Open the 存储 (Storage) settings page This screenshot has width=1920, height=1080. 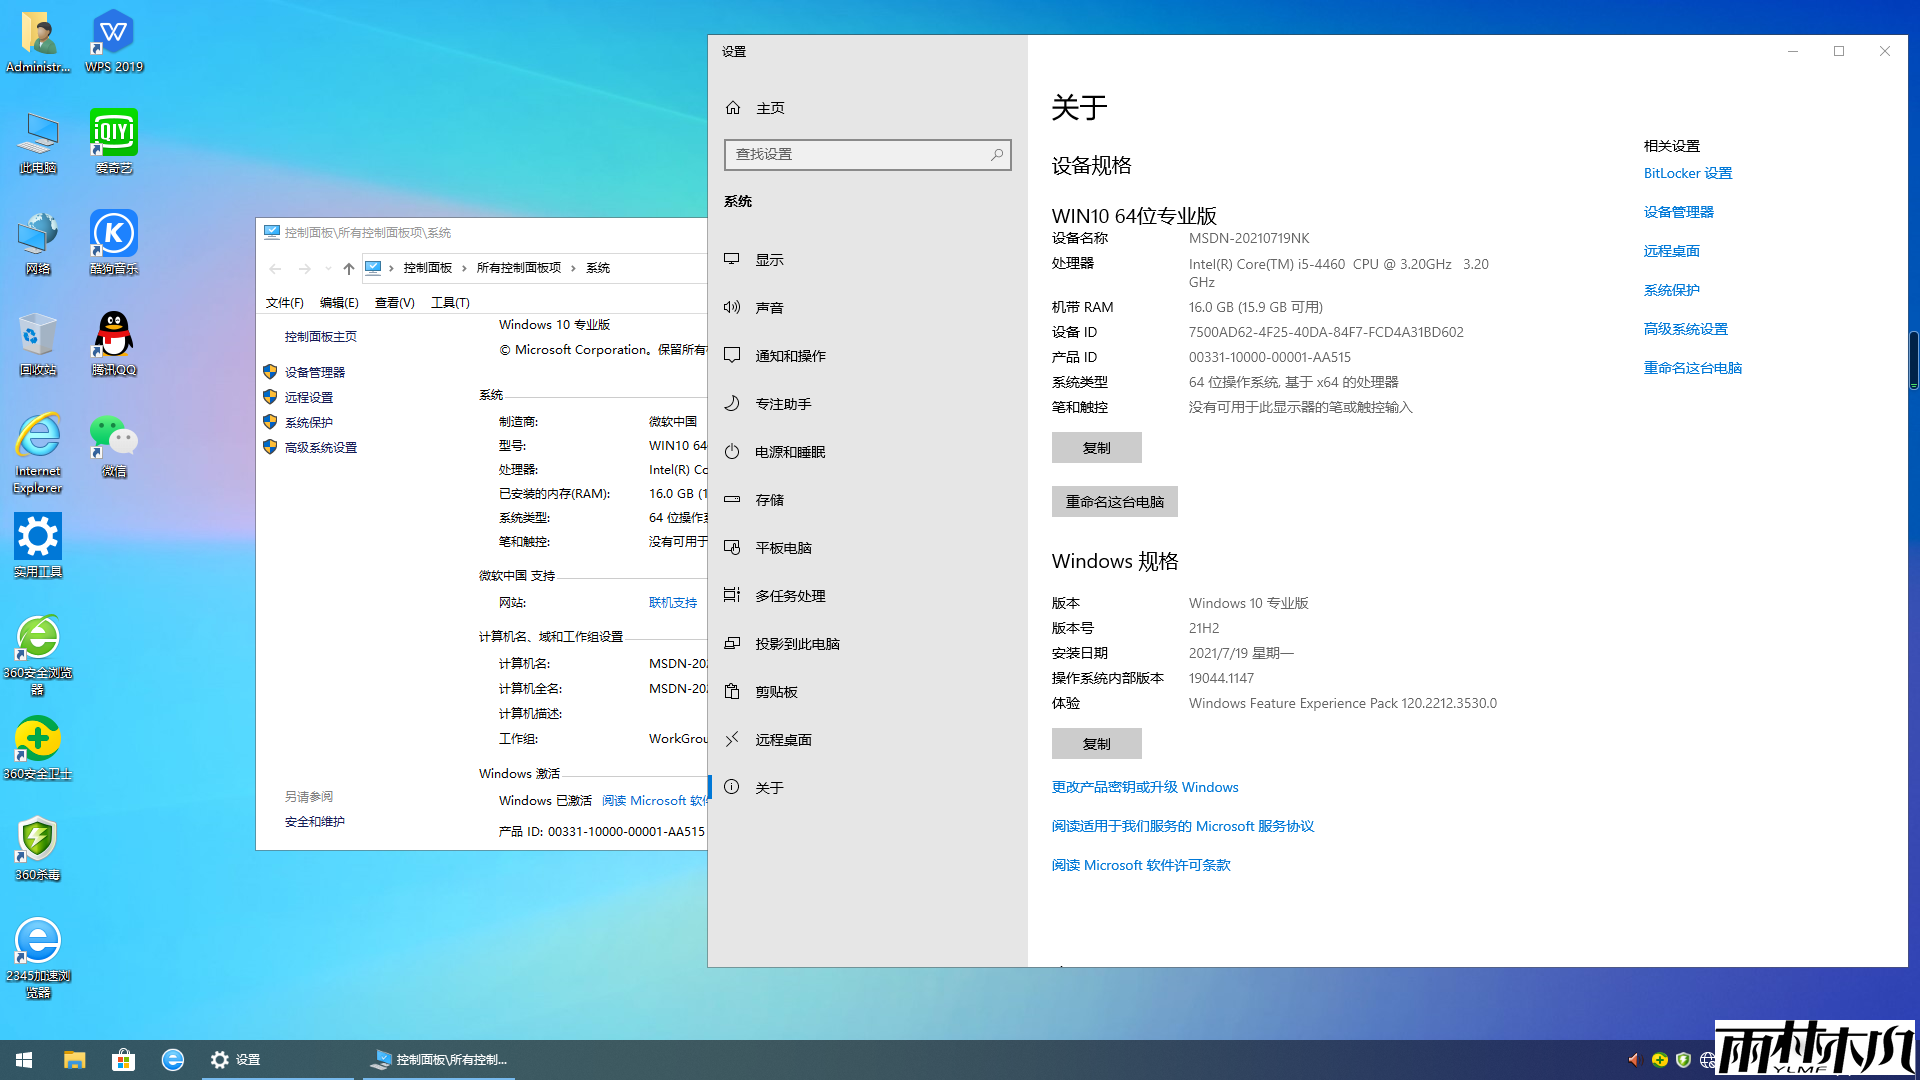pos(770,499)
